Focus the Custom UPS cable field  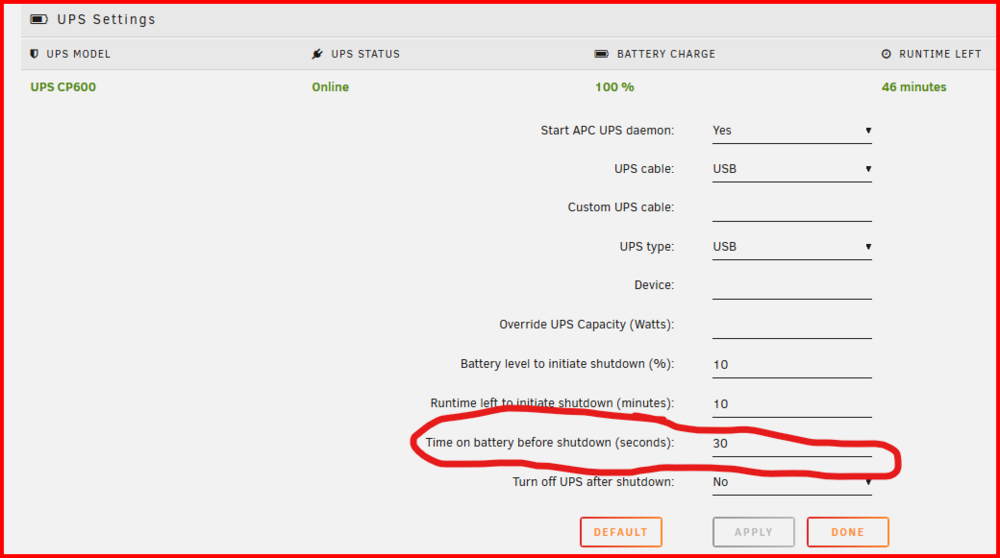(791, 209)
